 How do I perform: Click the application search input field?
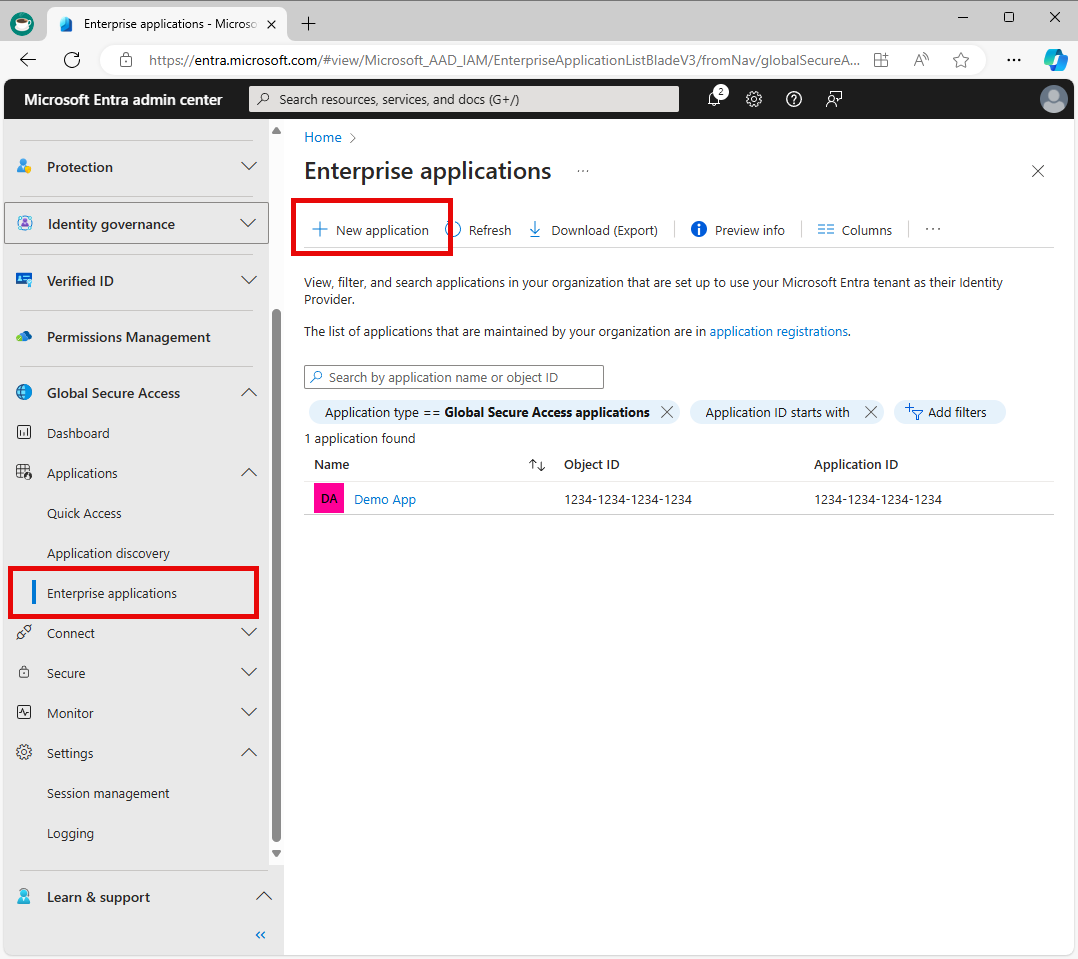[x=453, y=377]
